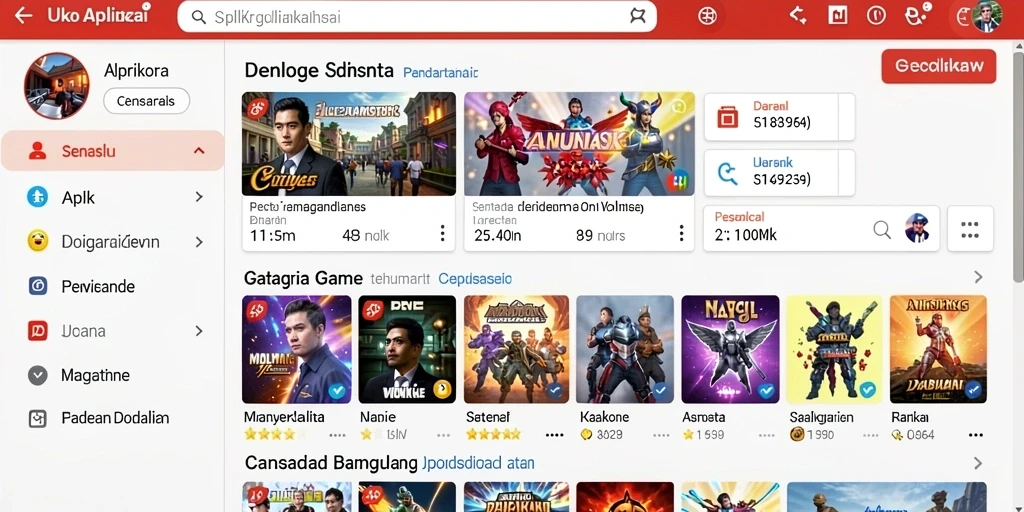Screen dimensions: 1024x512
Task: Open more options under Satenal
Action: point(554,434)
